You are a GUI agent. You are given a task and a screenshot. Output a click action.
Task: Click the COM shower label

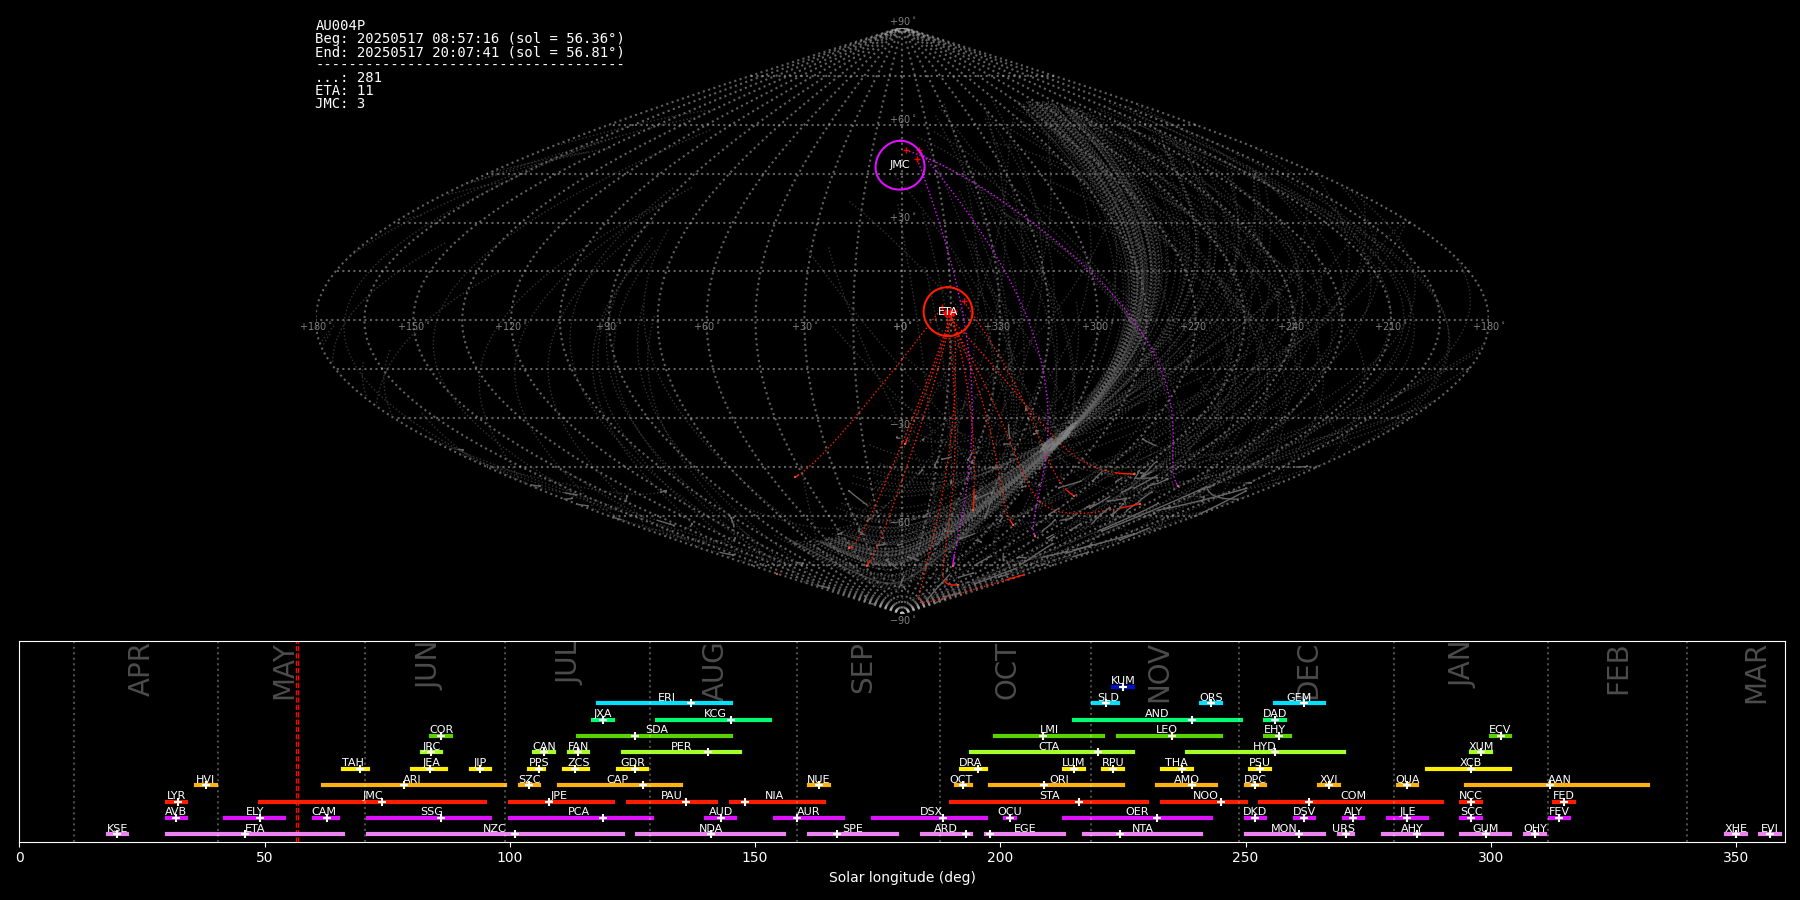1353,796
